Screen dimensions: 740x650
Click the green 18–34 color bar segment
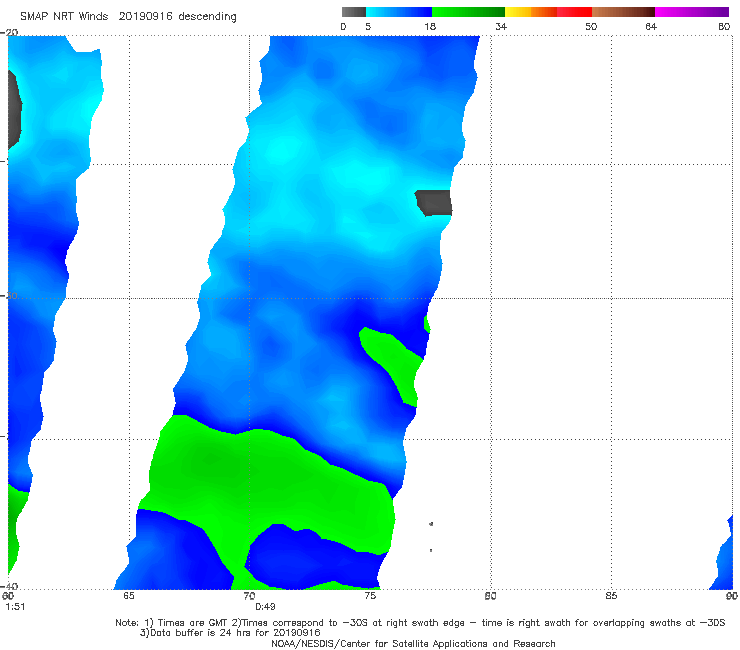468,12
